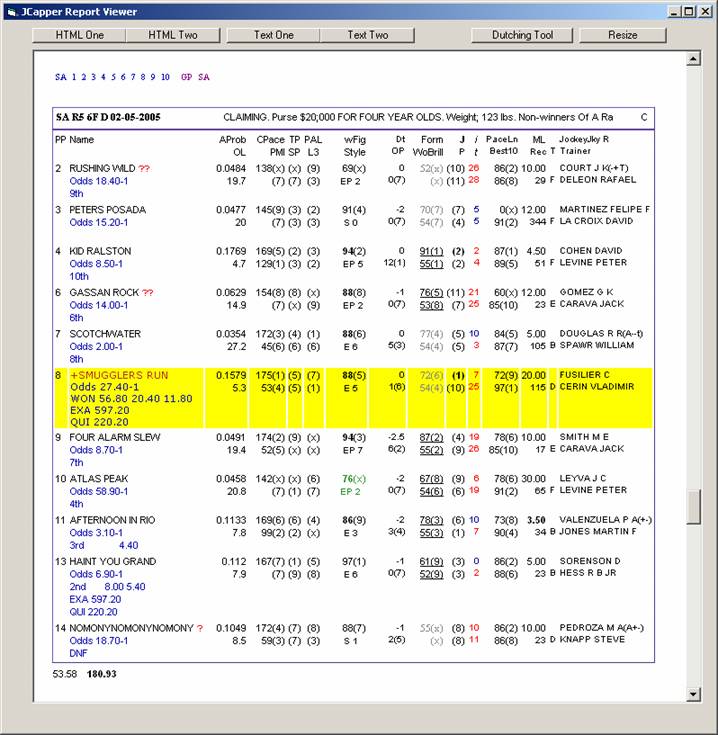Image resolution: width=718 pixels, height=735 pixels.
Task: Click Odds 2.00-1 under Scotchwater
Action: point(96,346)
